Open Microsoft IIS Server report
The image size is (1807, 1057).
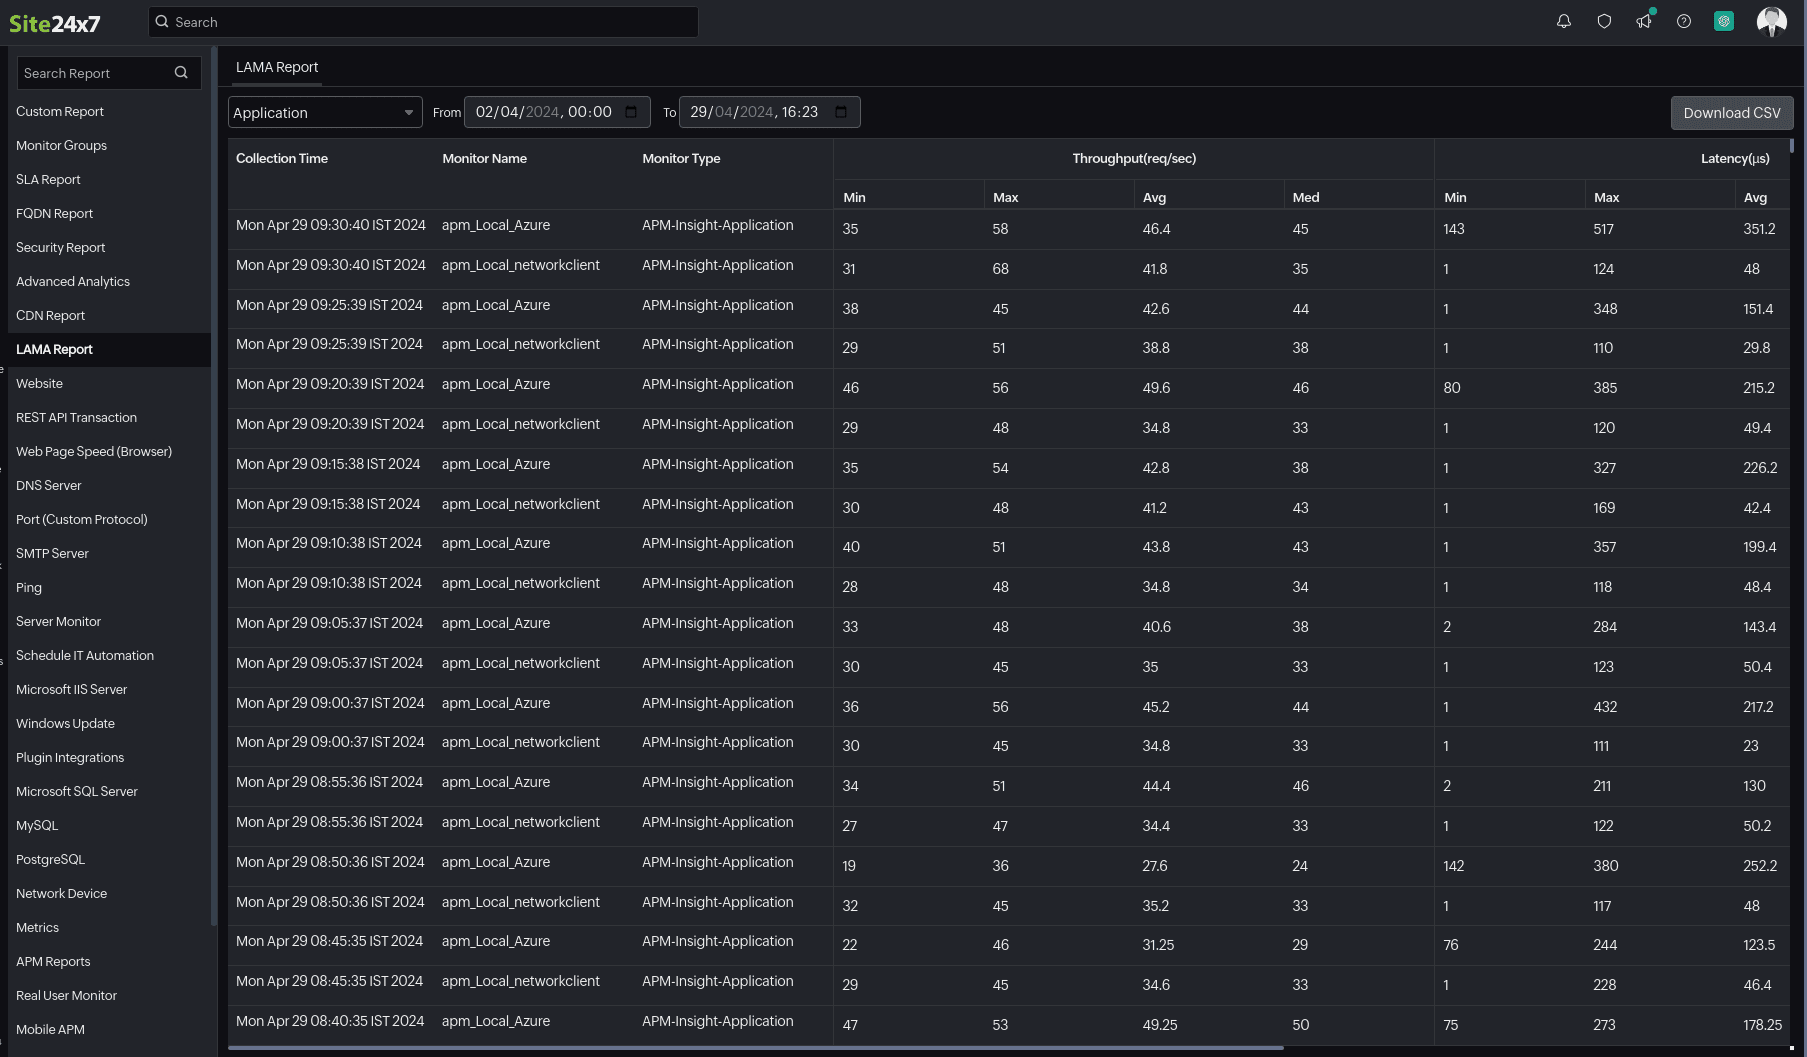pos(71,689)
